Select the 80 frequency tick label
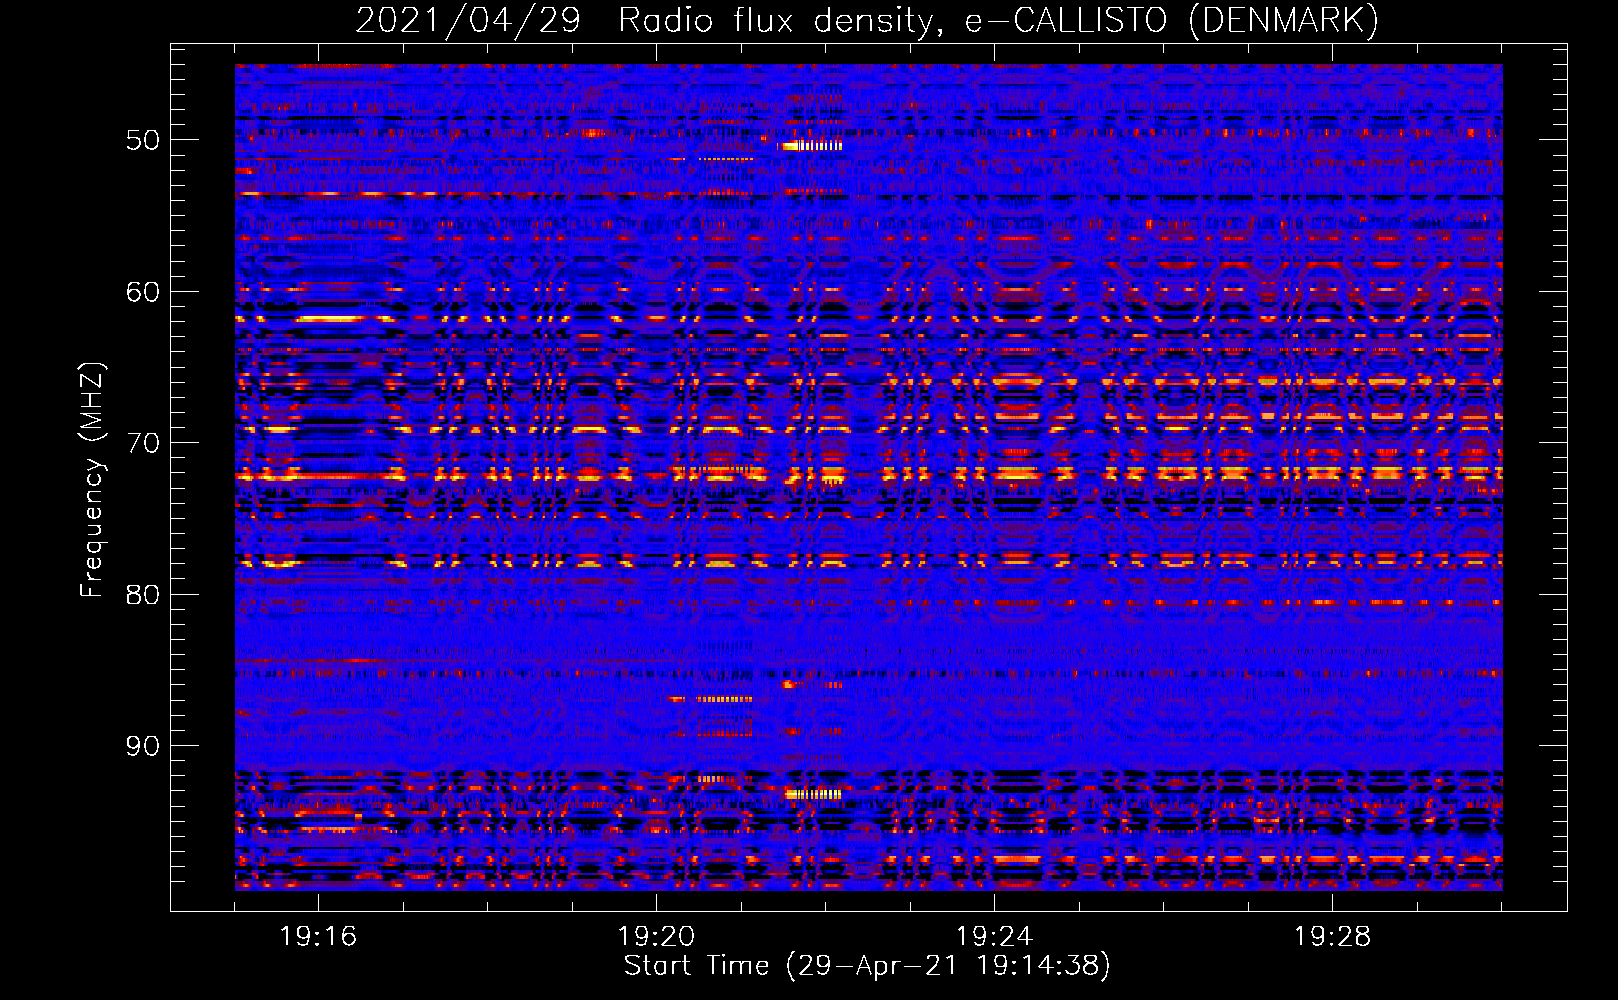The height and width of the screenshot is (1000, 1618). click(143, 595)
